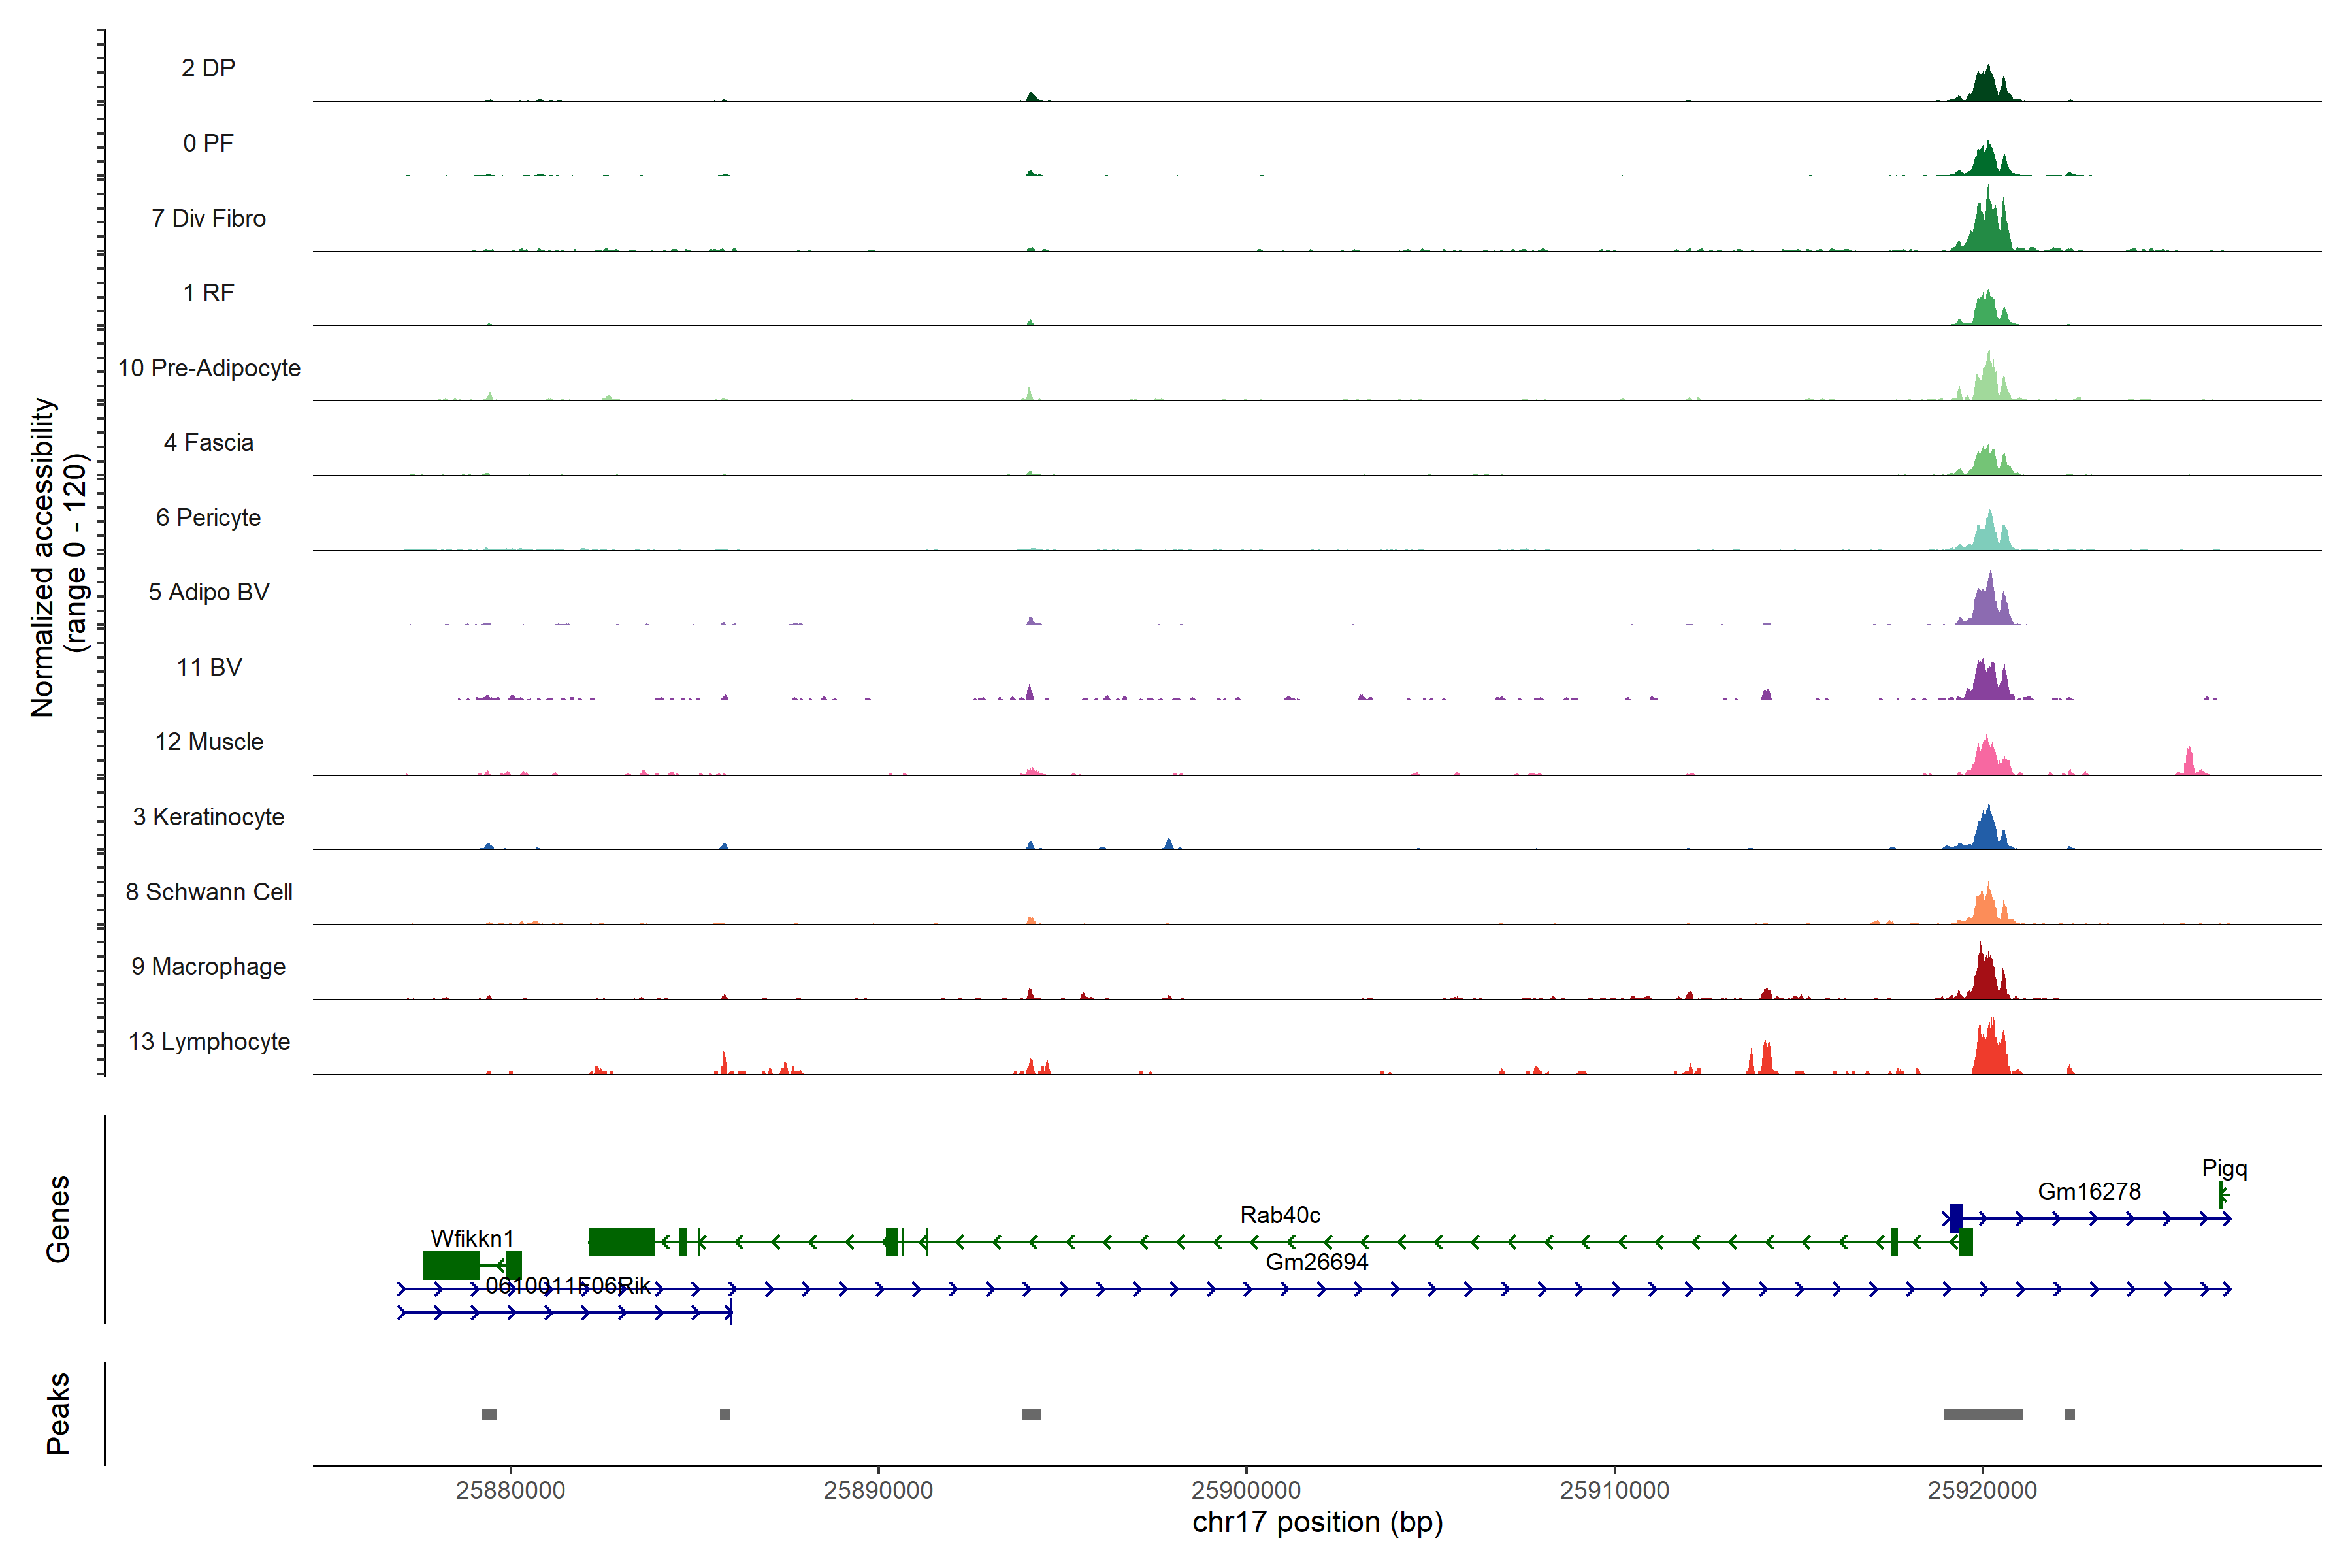
Task: Click the chr17 position axis title
Action: pos(1317,1522)
